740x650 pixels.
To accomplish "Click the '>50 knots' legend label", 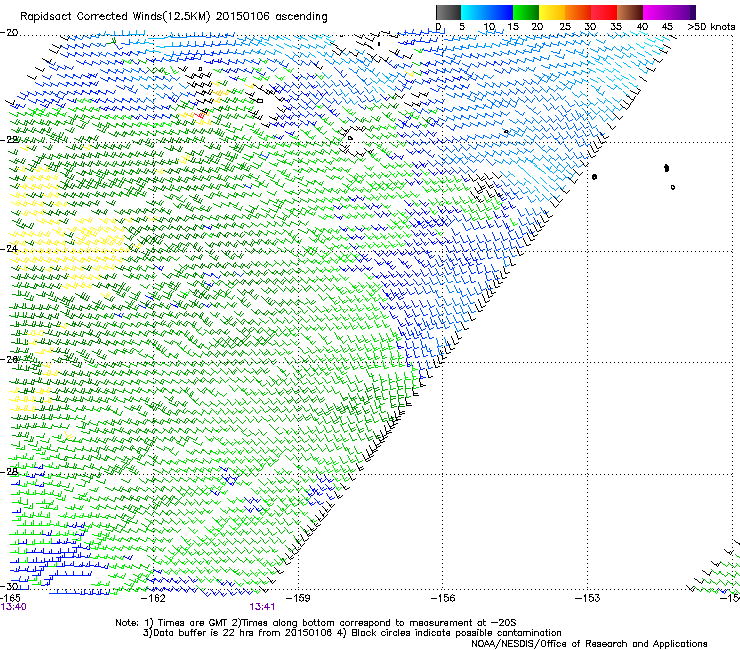I will click(x=711, y=27).
